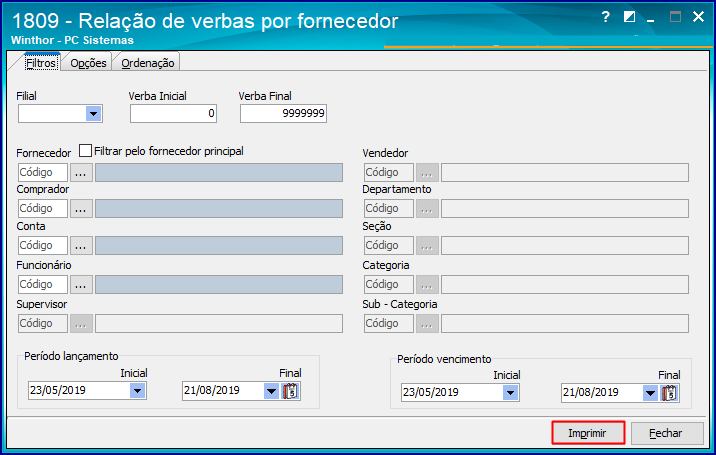716x455 pixels.
Task: Open Período lançamento calendar icon
Action: (x=291, y=391)
